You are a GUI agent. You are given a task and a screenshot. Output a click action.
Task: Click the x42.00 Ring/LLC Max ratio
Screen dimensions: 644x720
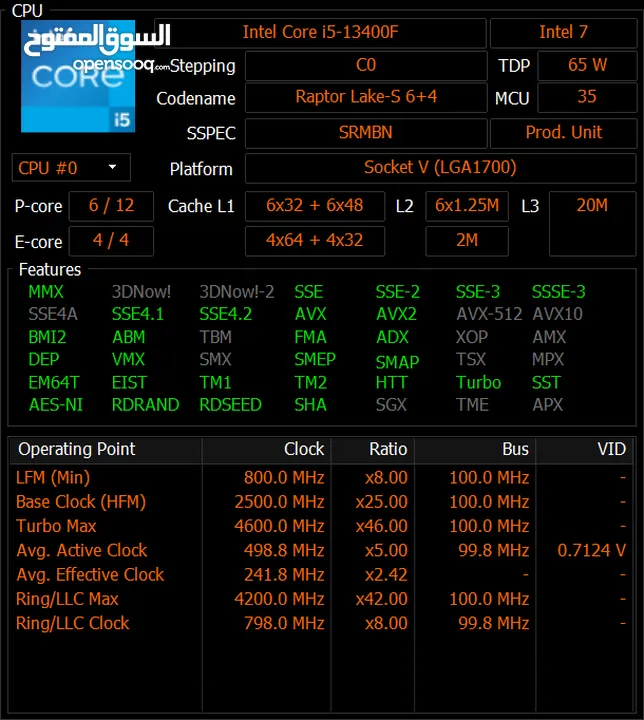(x=382, y=599)
